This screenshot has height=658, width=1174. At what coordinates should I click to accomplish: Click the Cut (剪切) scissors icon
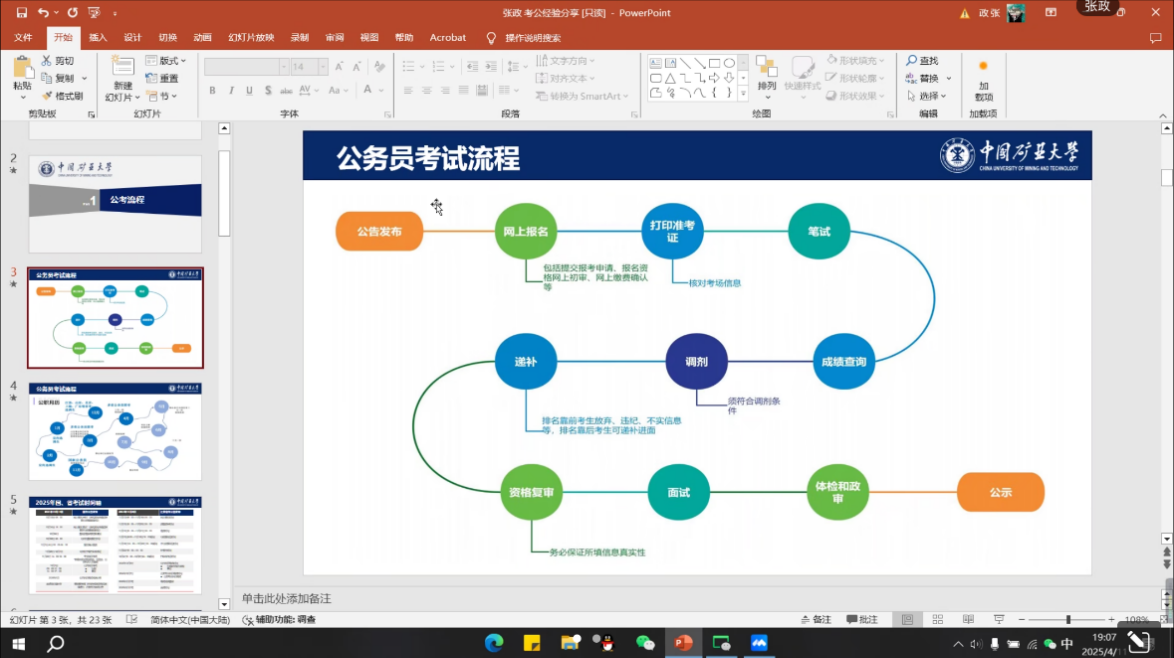tap(47, 61)
